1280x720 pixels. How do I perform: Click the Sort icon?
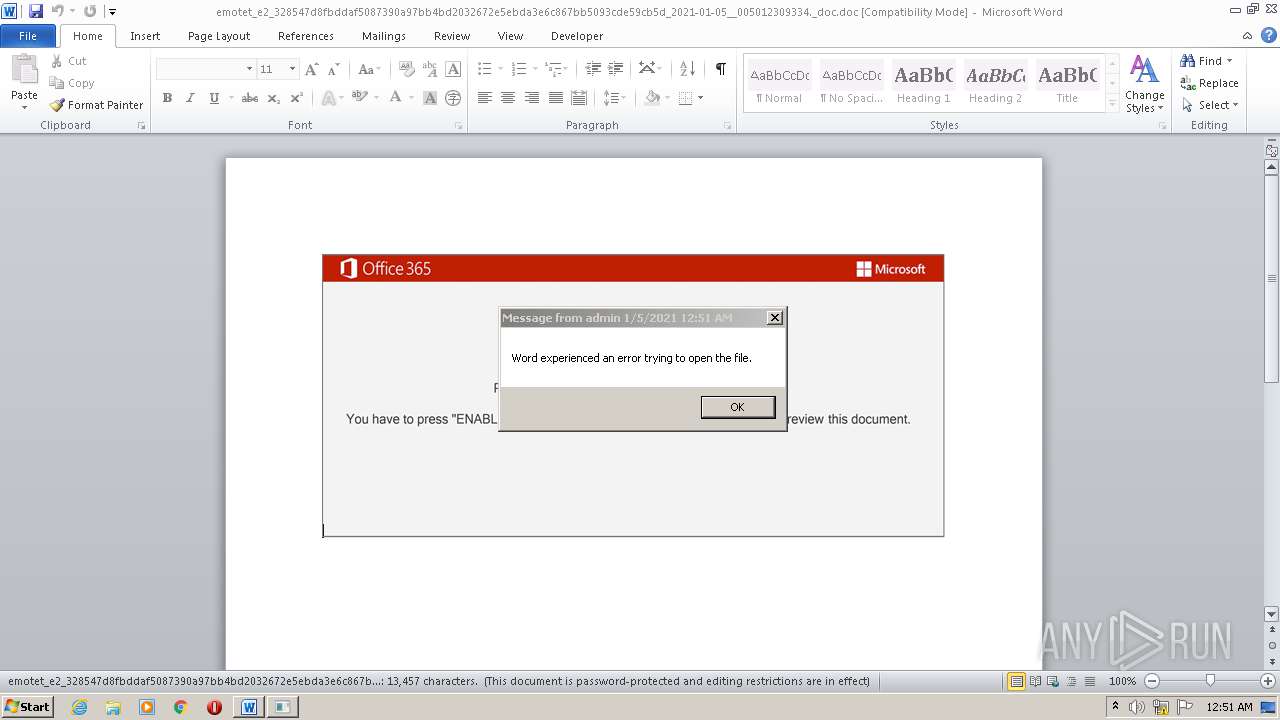[x=687, y=69]
